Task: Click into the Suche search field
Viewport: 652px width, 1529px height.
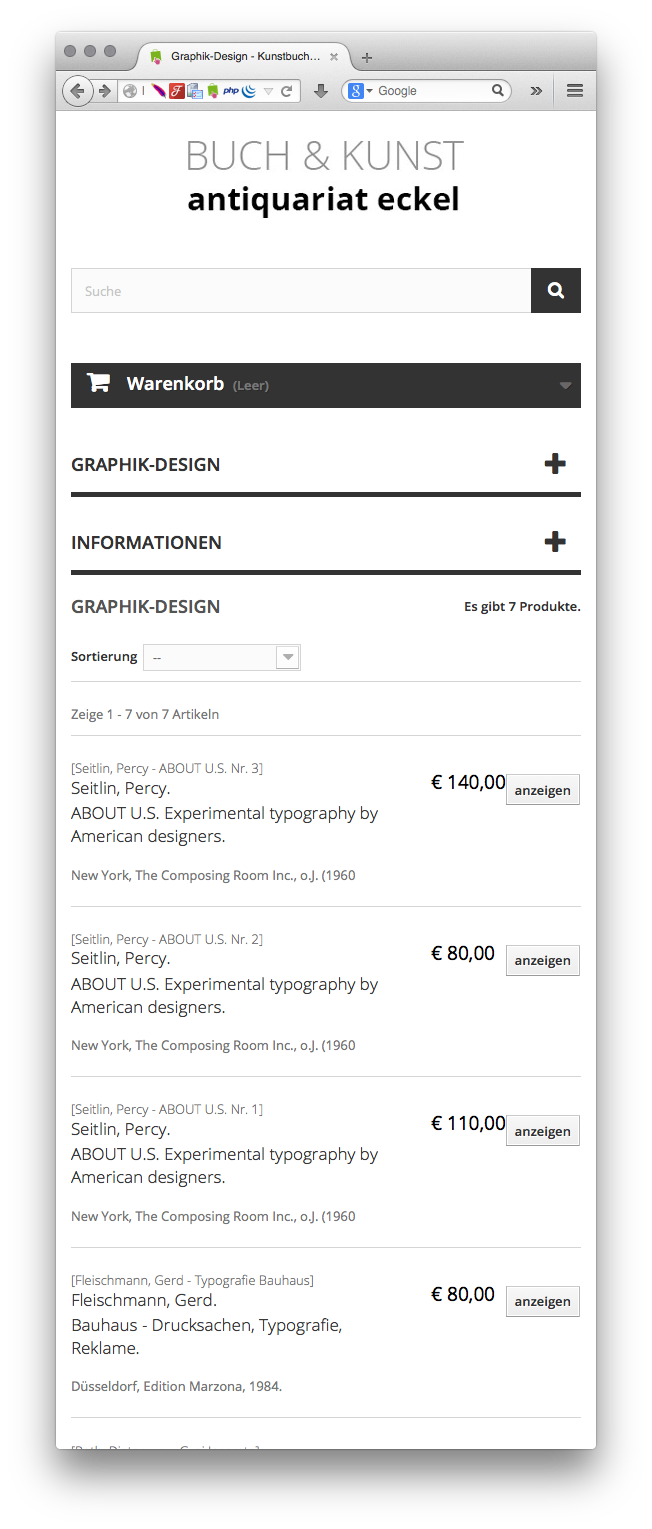Action: 300,291
